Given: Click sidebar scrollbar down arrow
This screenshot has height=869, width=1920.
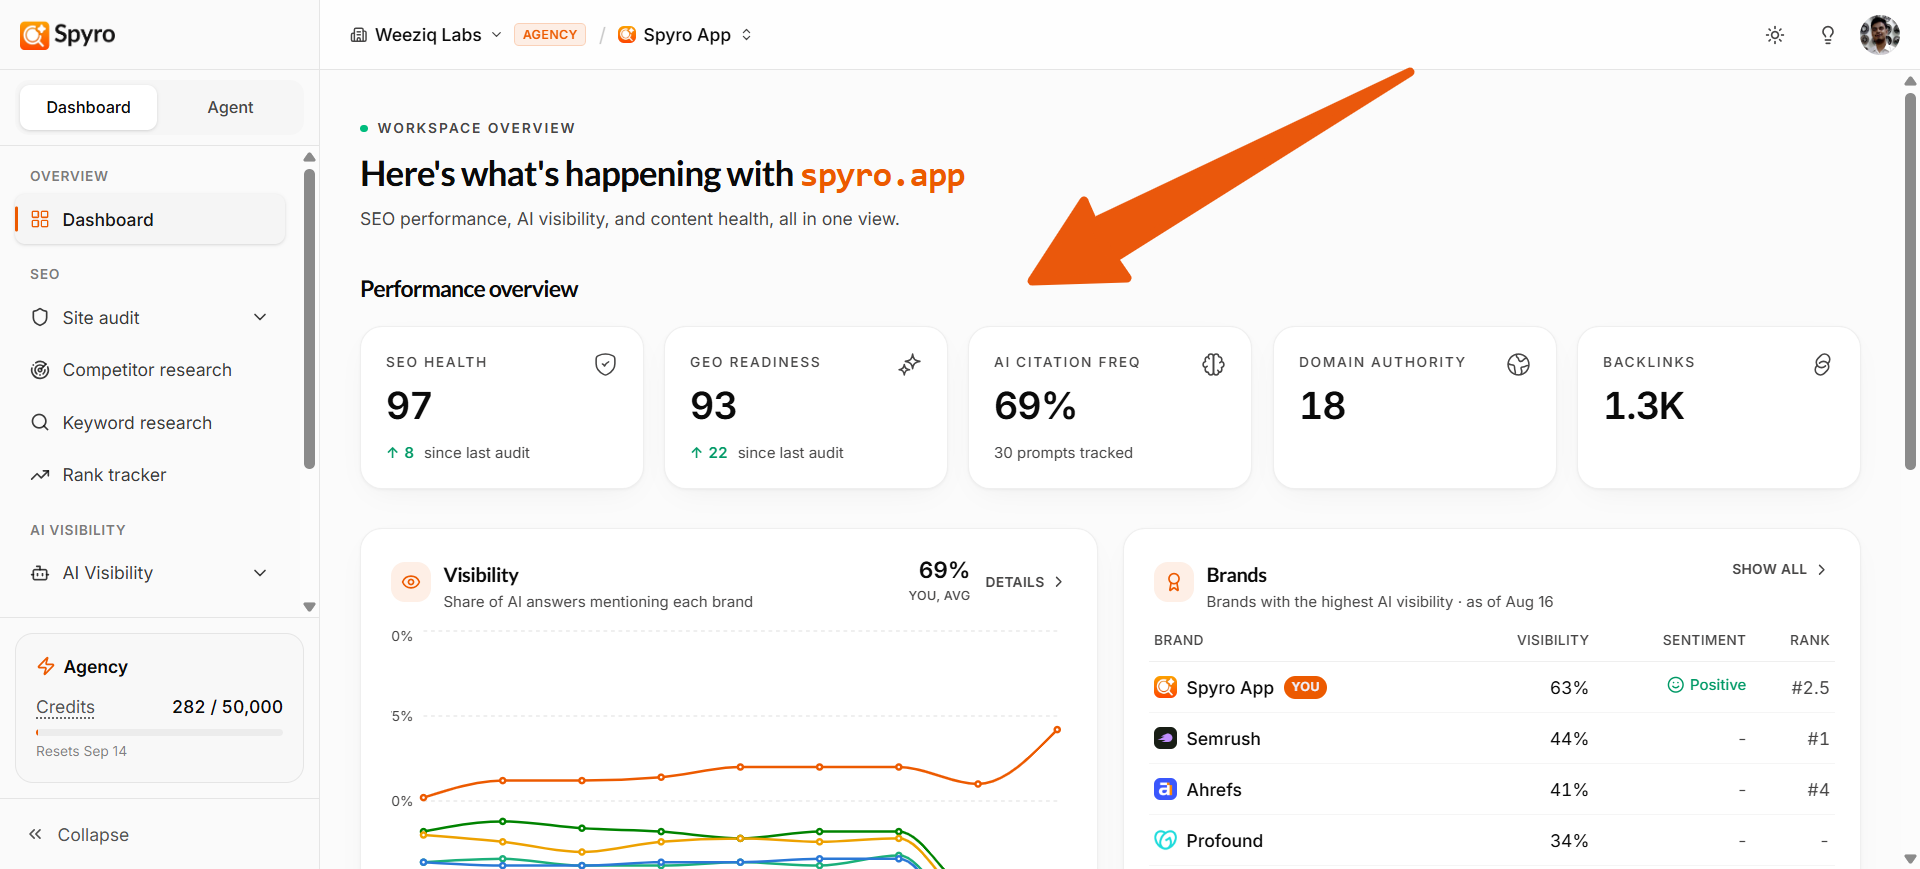Looking at the screenshot, I should tap(309, 607).
